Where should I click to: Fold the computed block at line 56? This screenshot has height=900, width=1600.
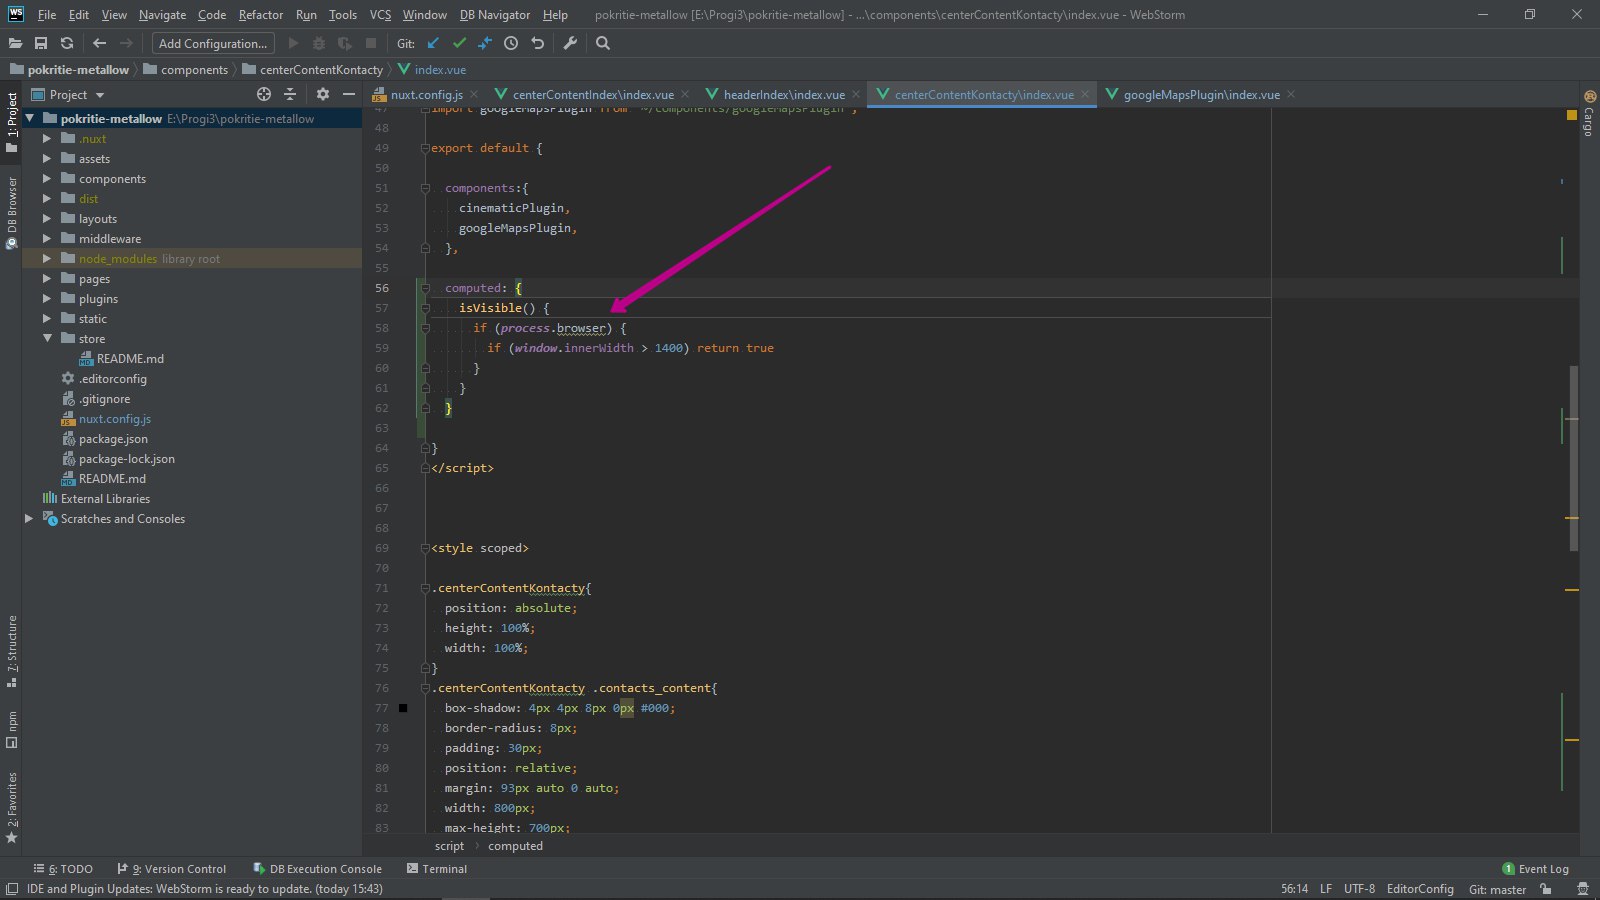[425, 288]
